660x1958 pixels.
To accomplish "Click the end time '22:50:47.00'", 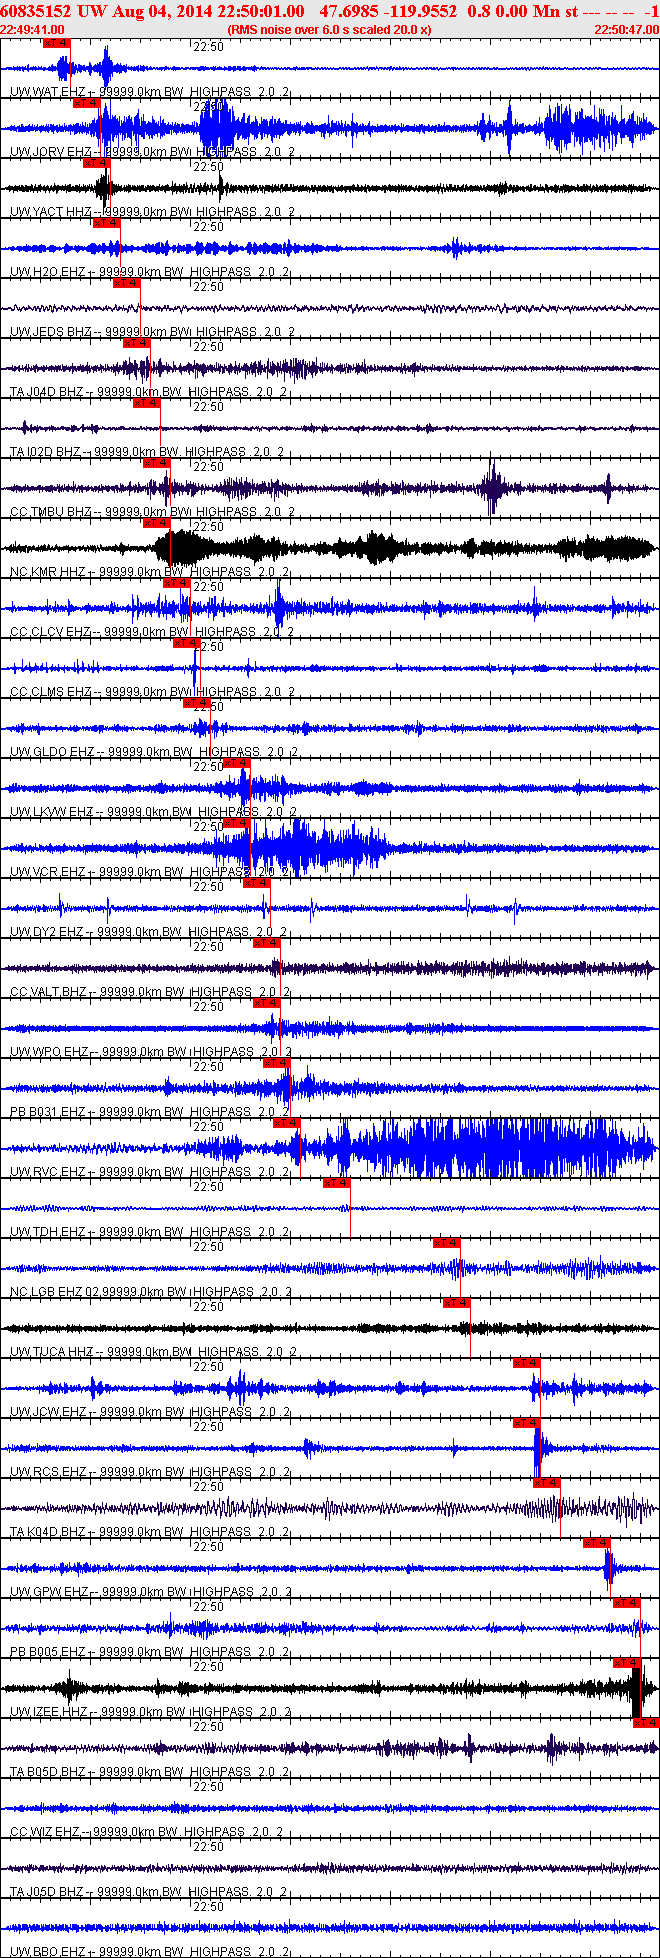I will click(626, 30).
